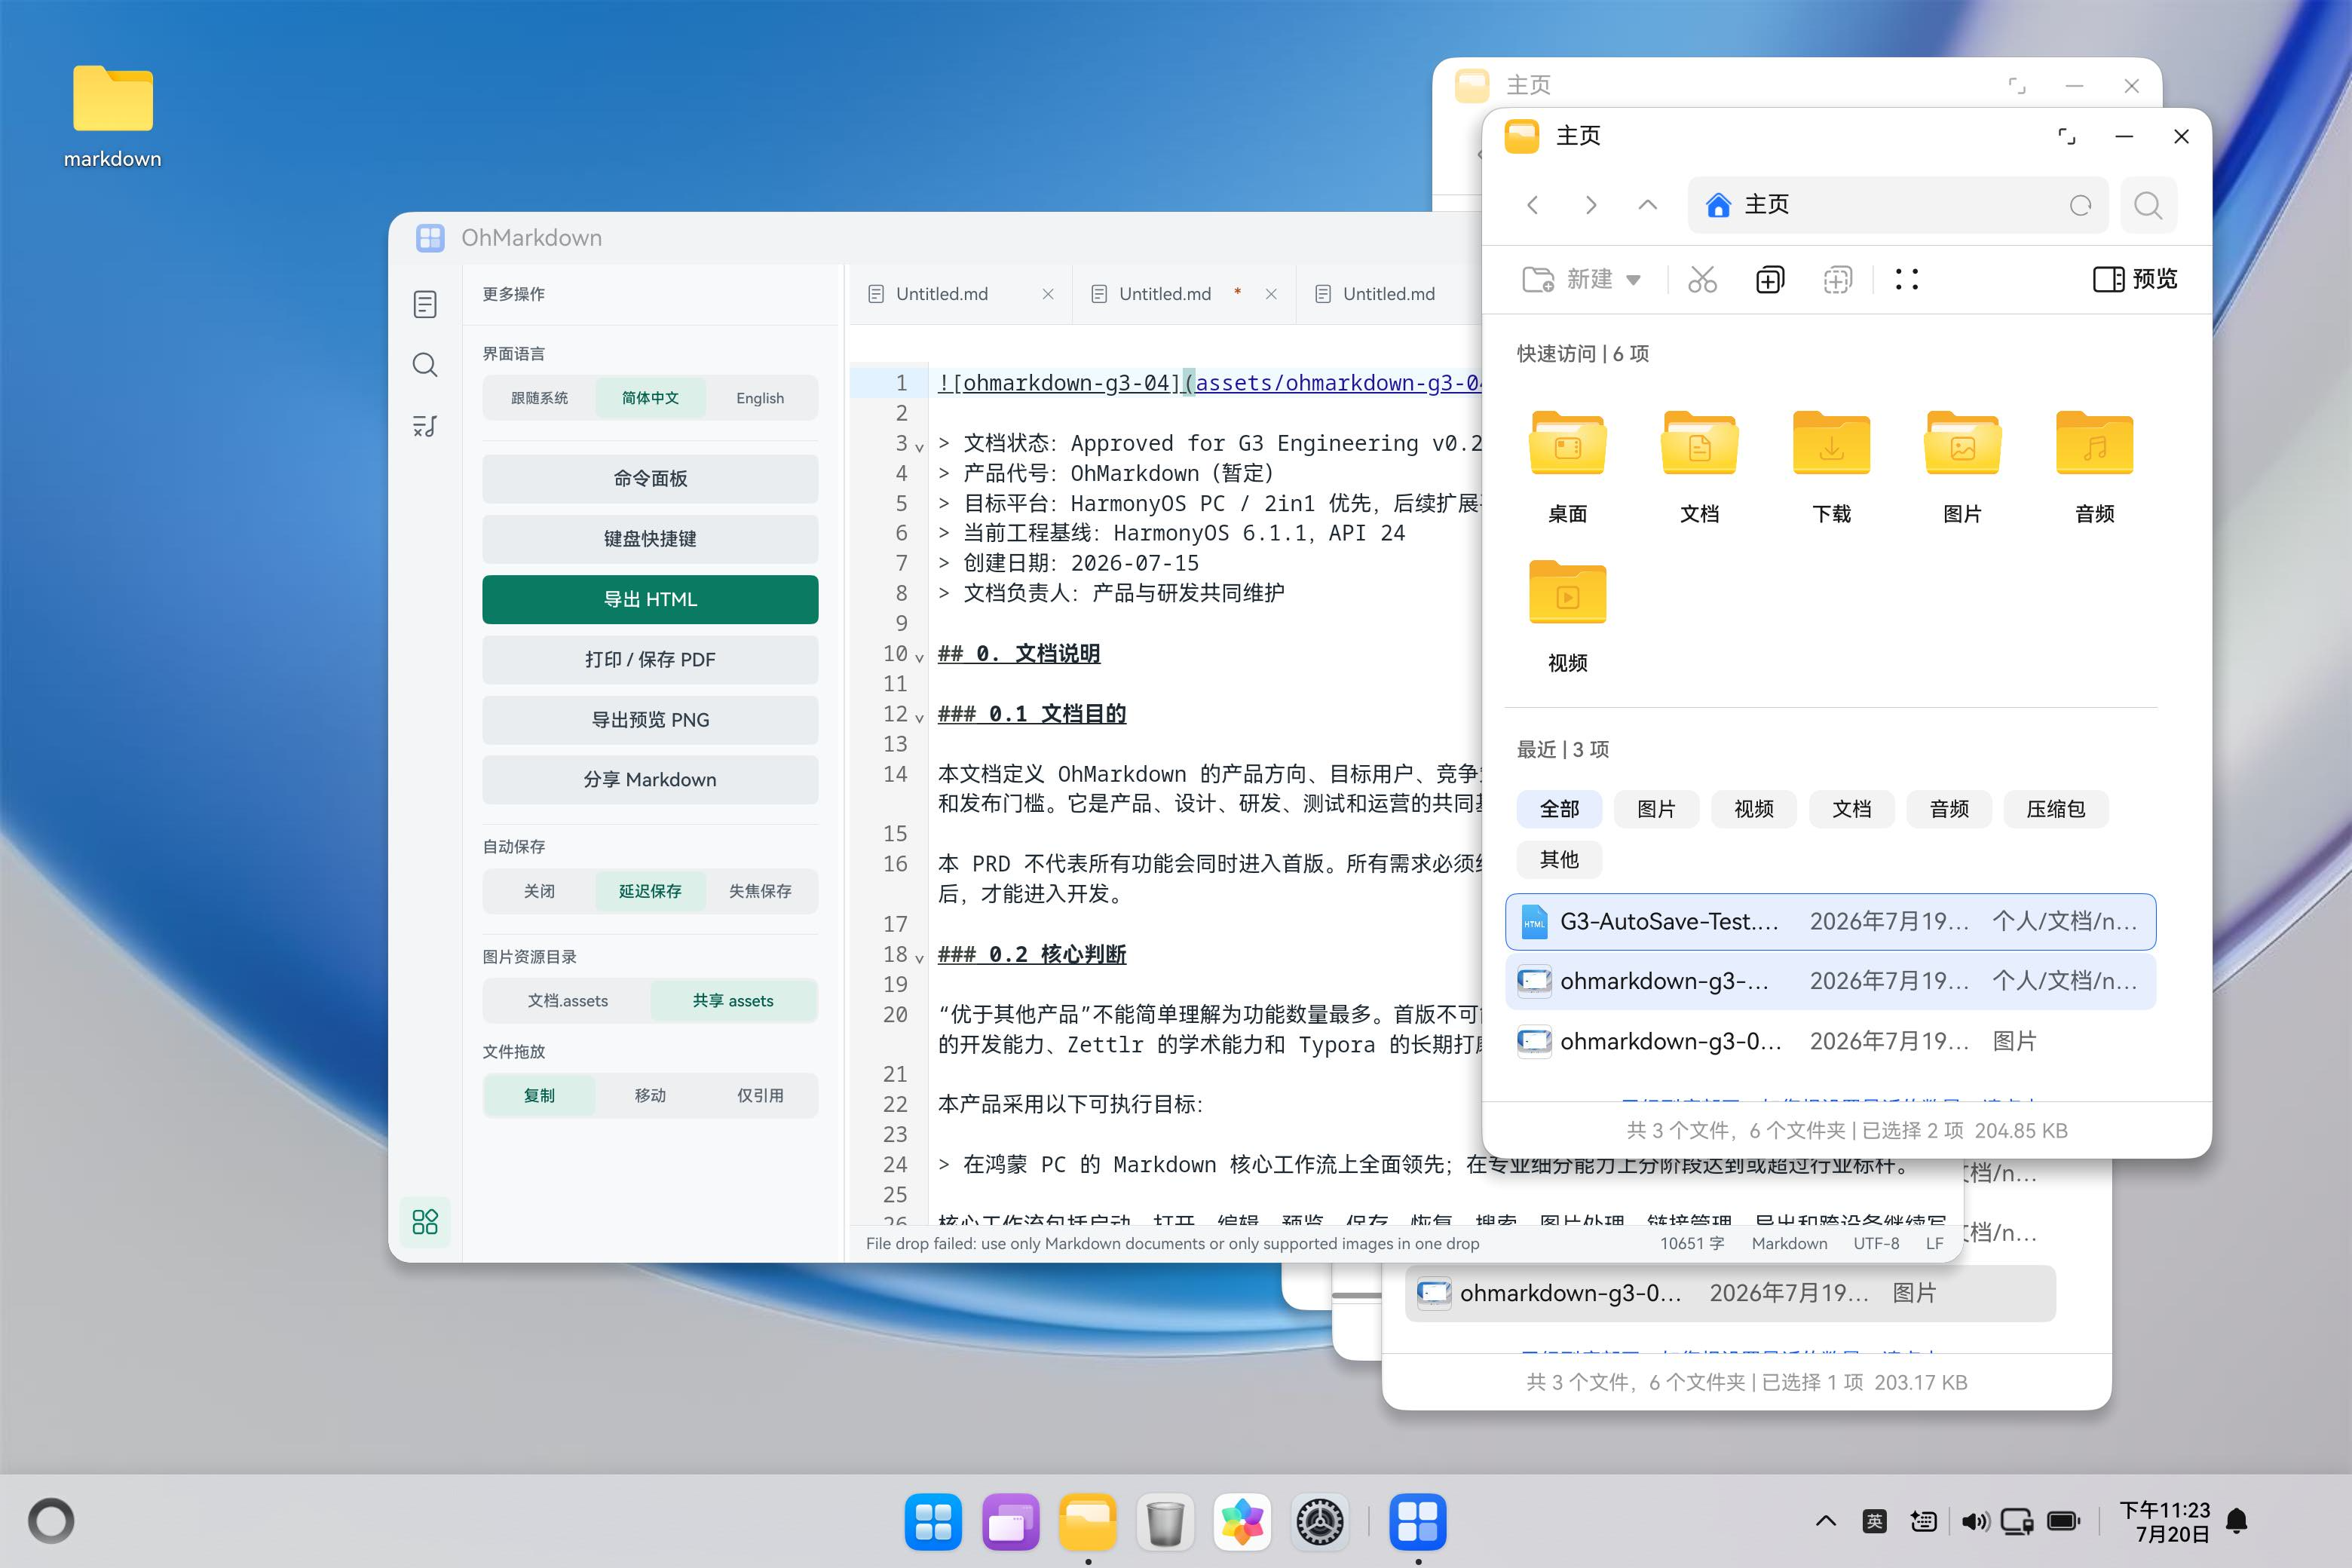Click the forward arrow in the file manager

[x=1590, y=205]
